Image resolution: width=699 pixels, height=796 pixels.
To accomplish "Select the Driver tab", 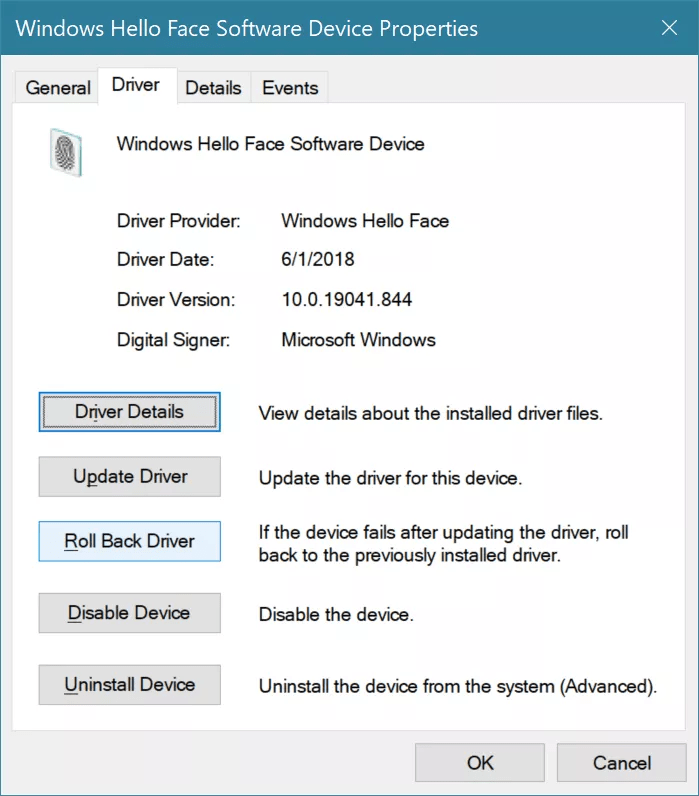I will pyautogui.click(x=136, y=85).
